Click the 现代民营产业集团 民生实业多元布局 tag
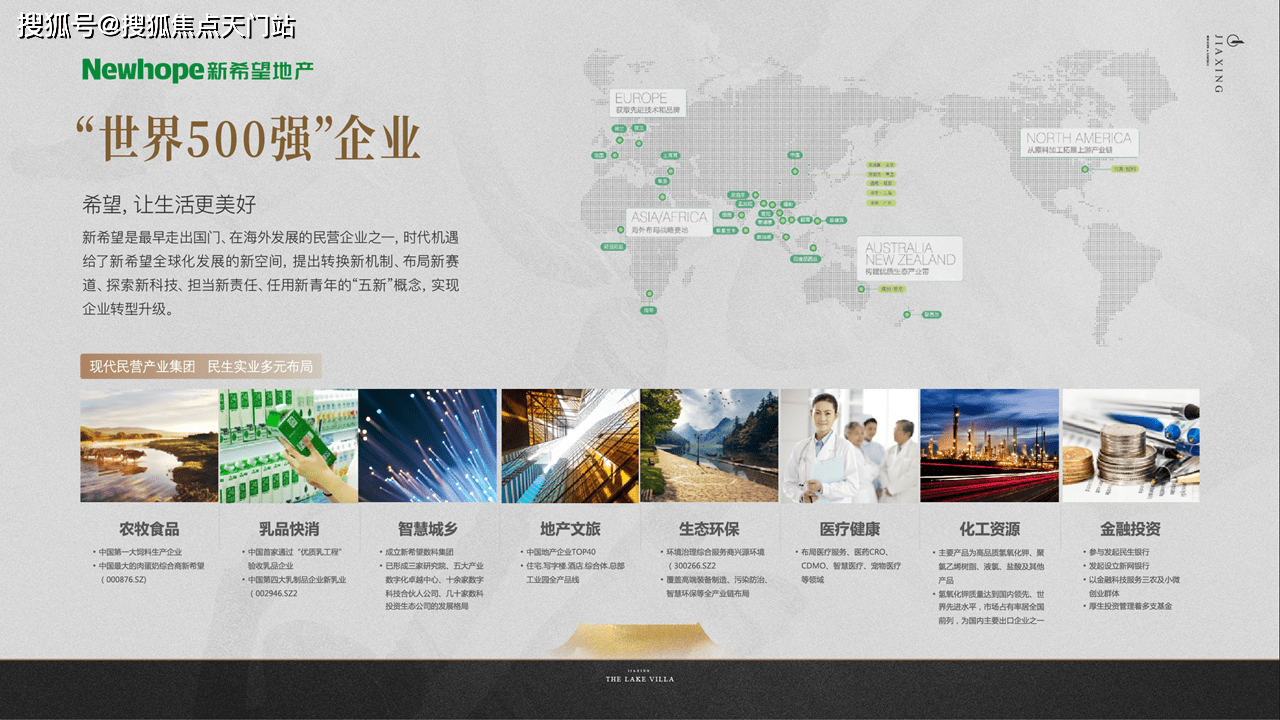 point(201,366)
